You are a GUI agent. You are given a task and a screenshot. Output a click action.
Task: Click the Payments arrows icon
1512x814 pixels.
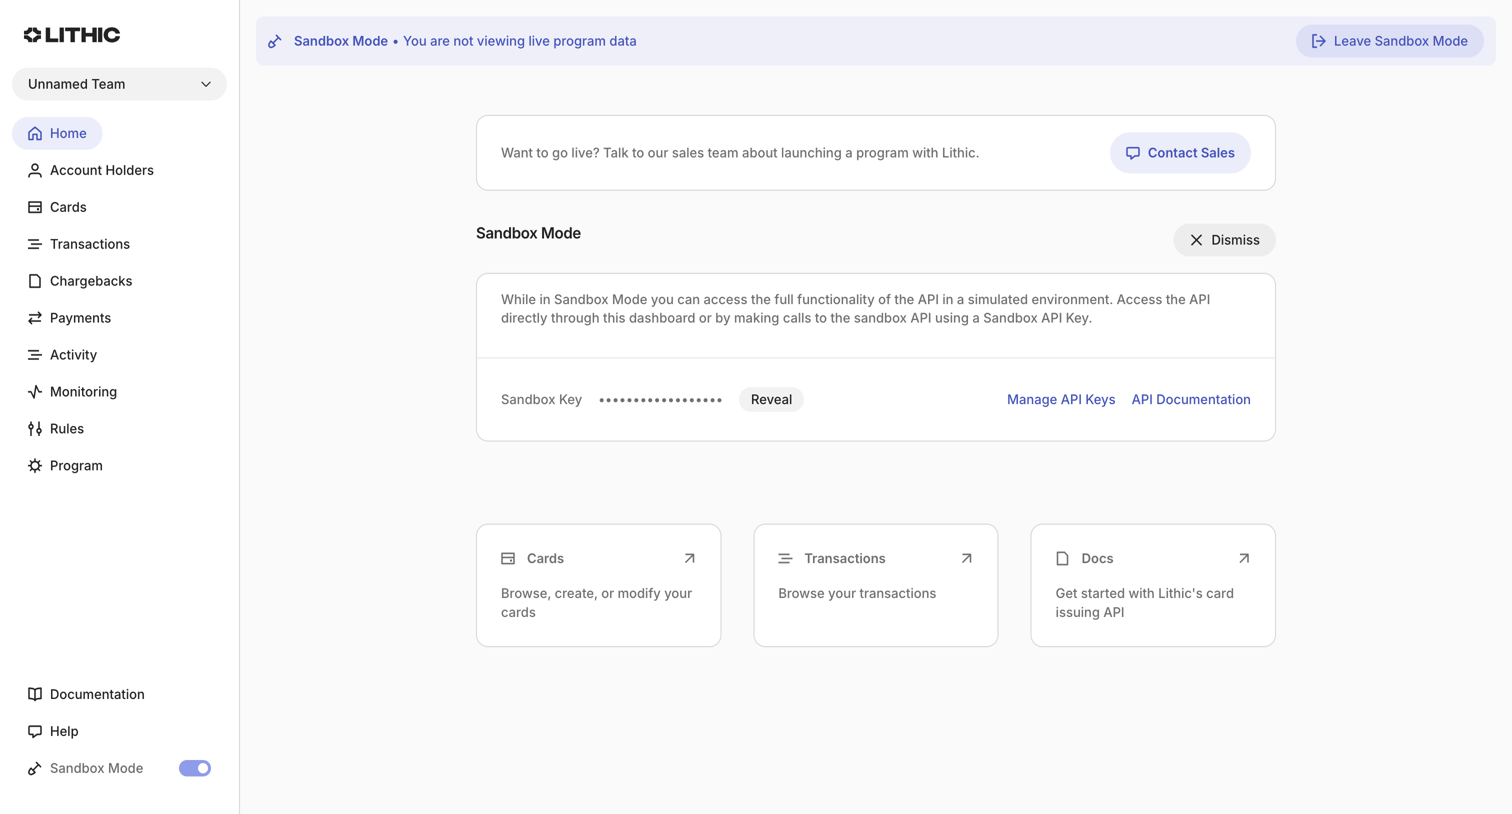point(35,318)
